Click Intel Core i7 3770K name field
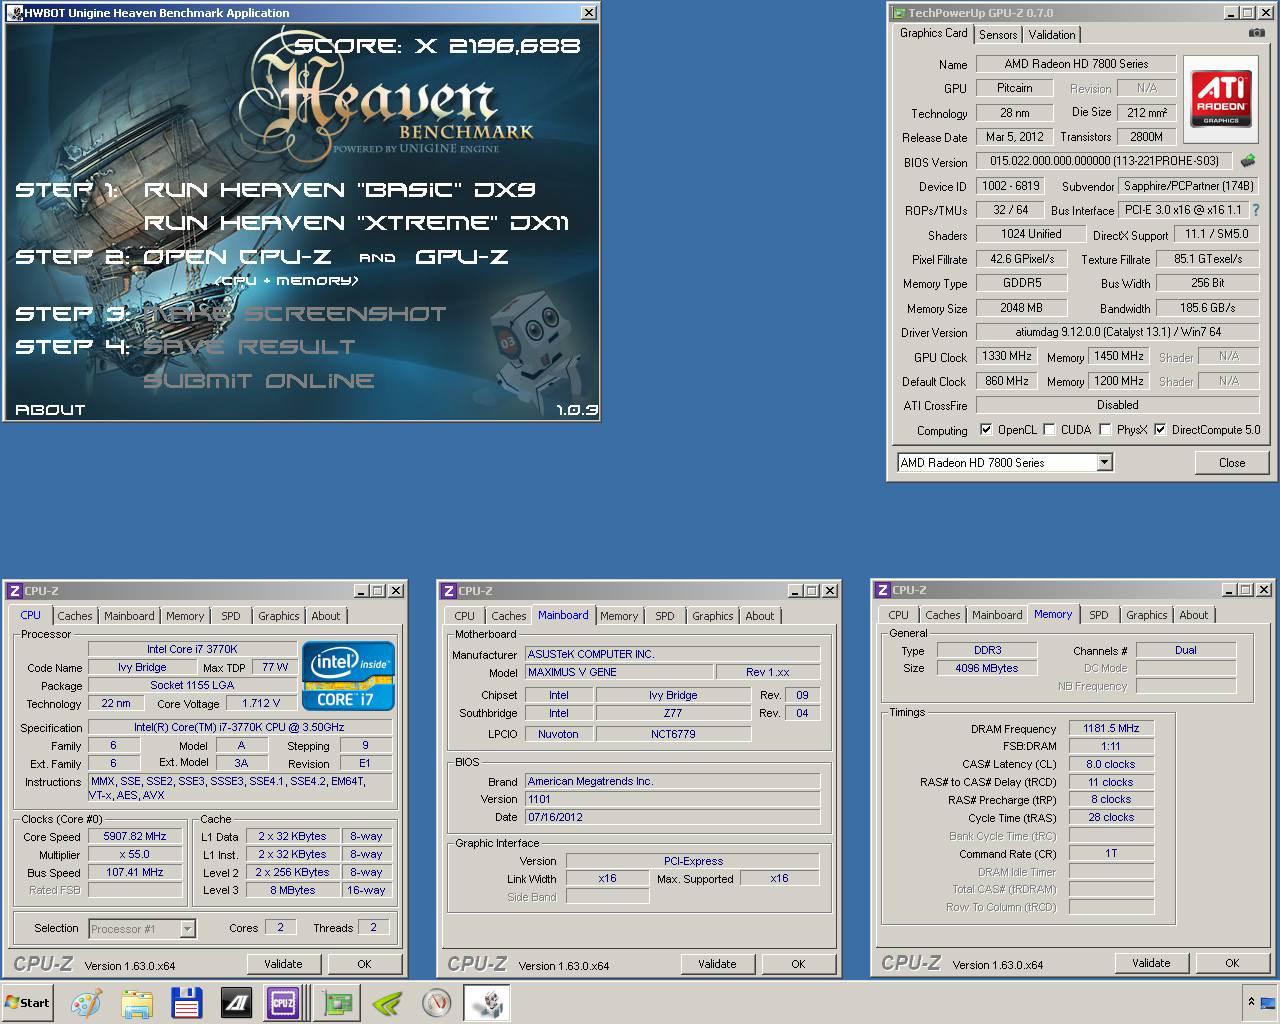Image resolution: width=1280 pixels, height=1024 pixels. 192,649
